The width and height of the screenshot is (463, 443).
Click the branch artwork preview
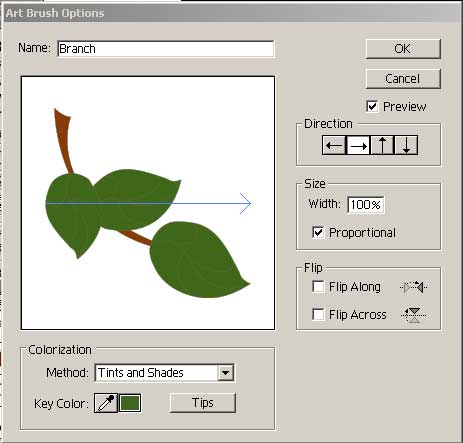148,203
